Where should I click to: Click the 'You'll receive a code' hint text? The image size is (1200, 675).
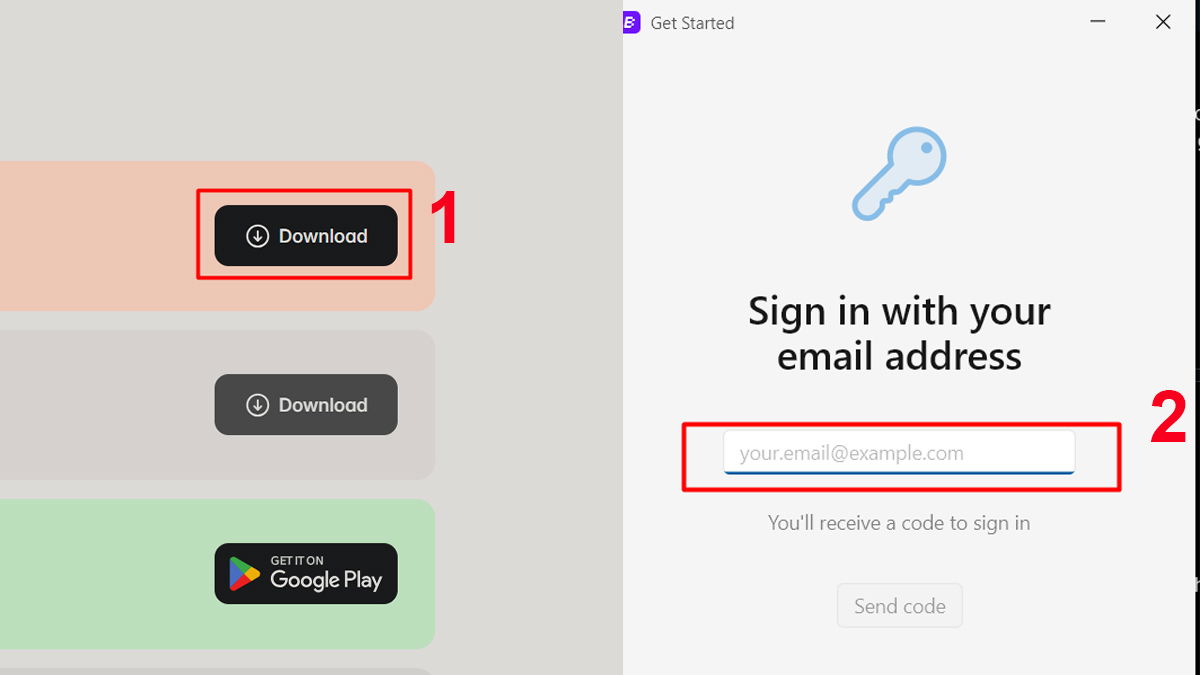898,523
